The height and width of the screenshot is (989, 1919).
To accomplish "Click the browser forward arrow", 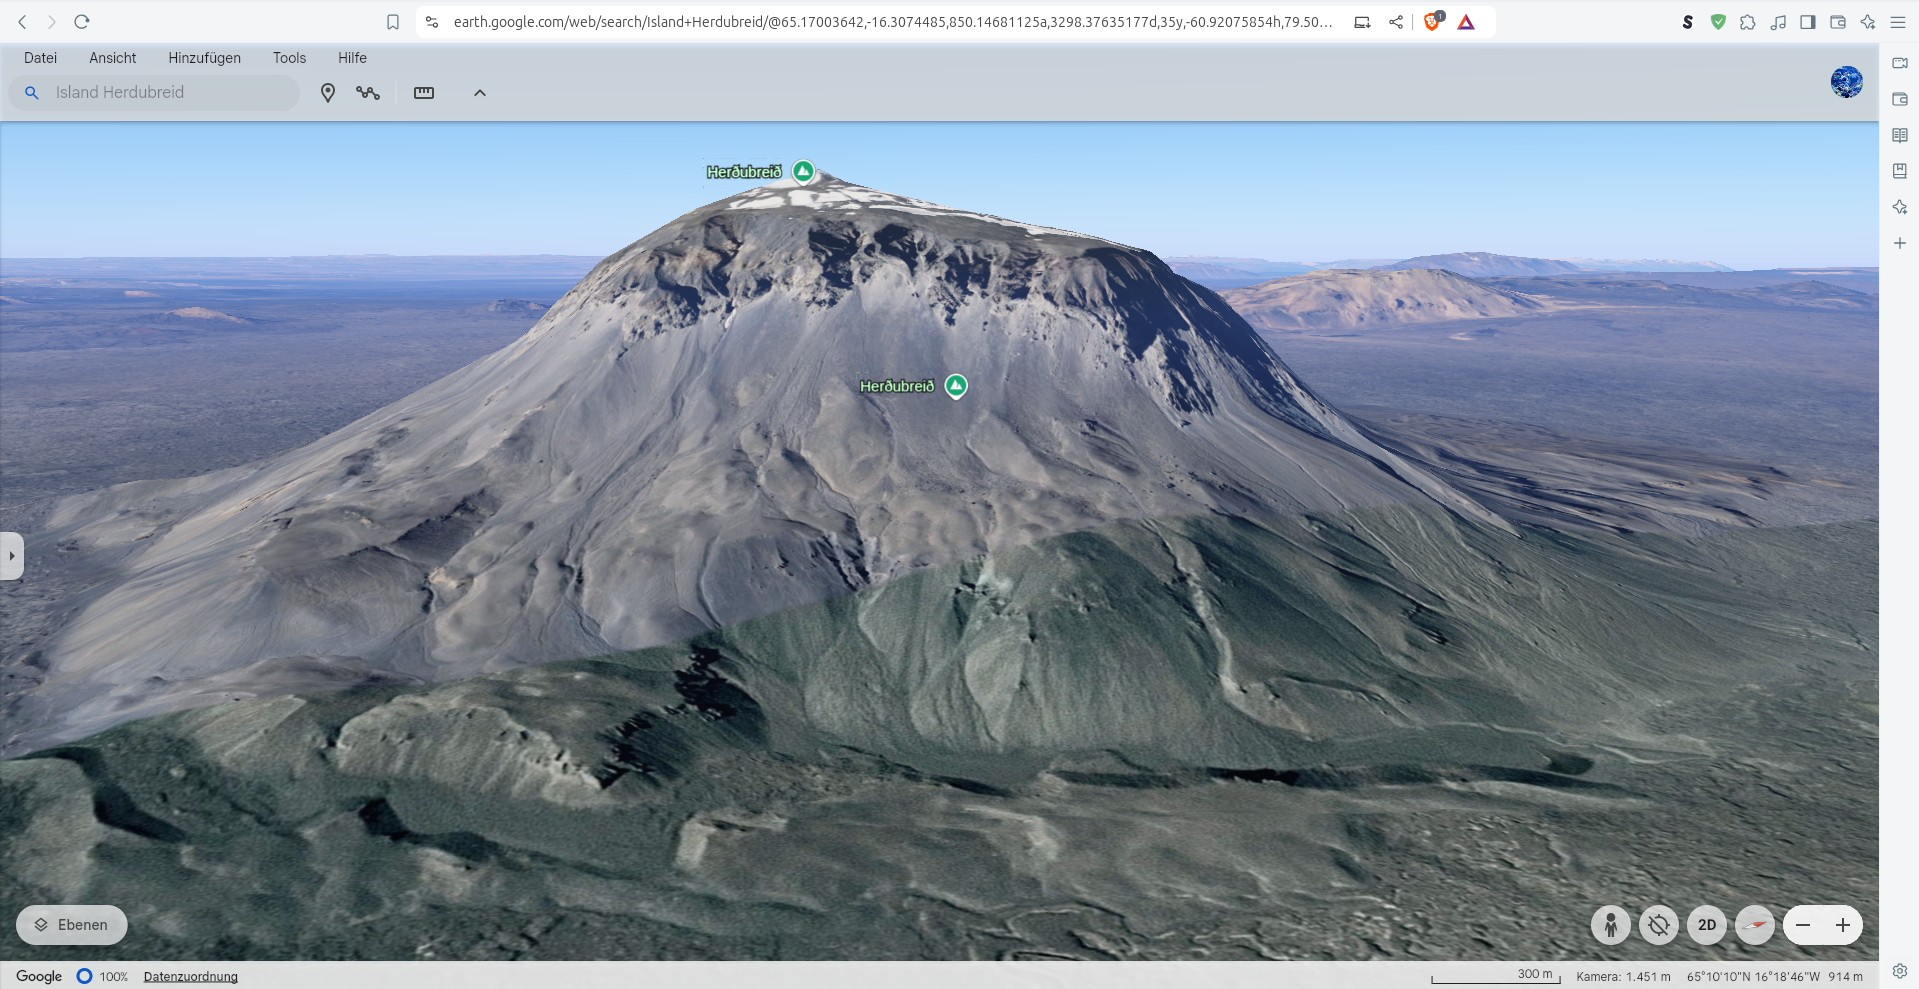I will point(52,22).
